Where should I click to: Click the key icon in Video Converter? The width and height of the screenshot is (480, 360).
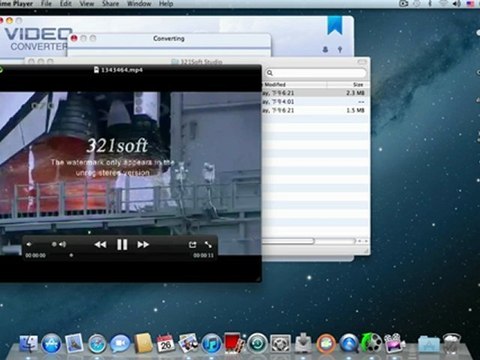340,49
